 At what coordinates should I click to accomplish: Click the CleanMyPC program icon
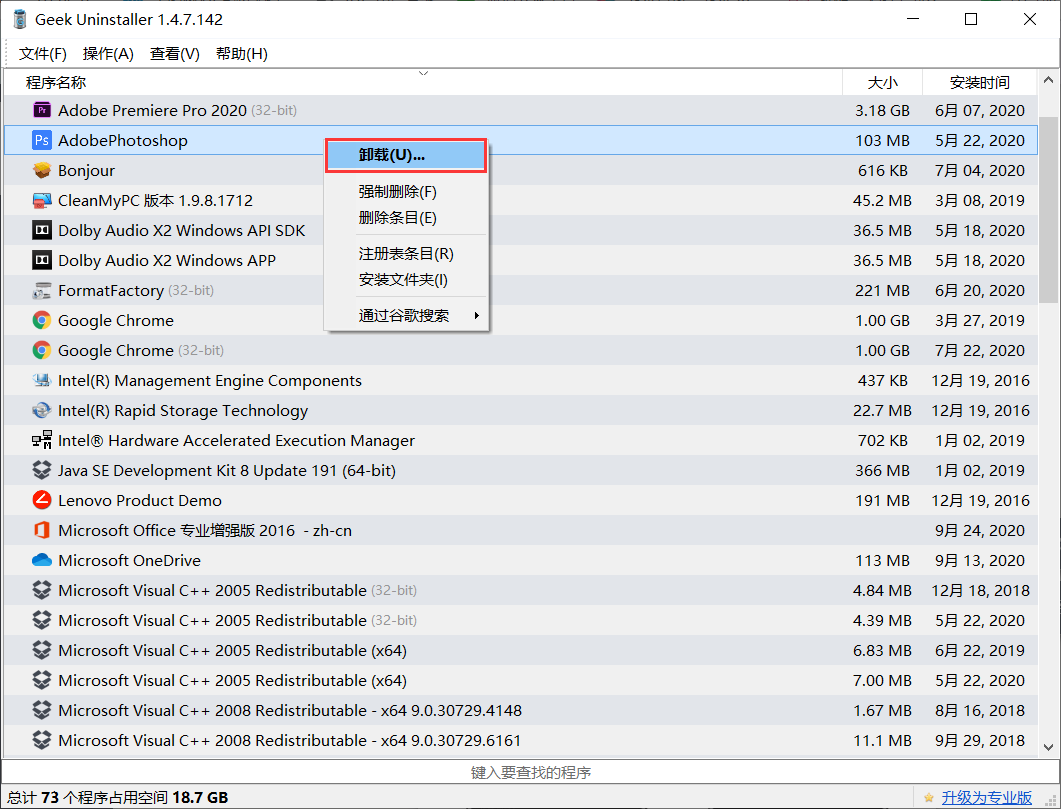42,200
